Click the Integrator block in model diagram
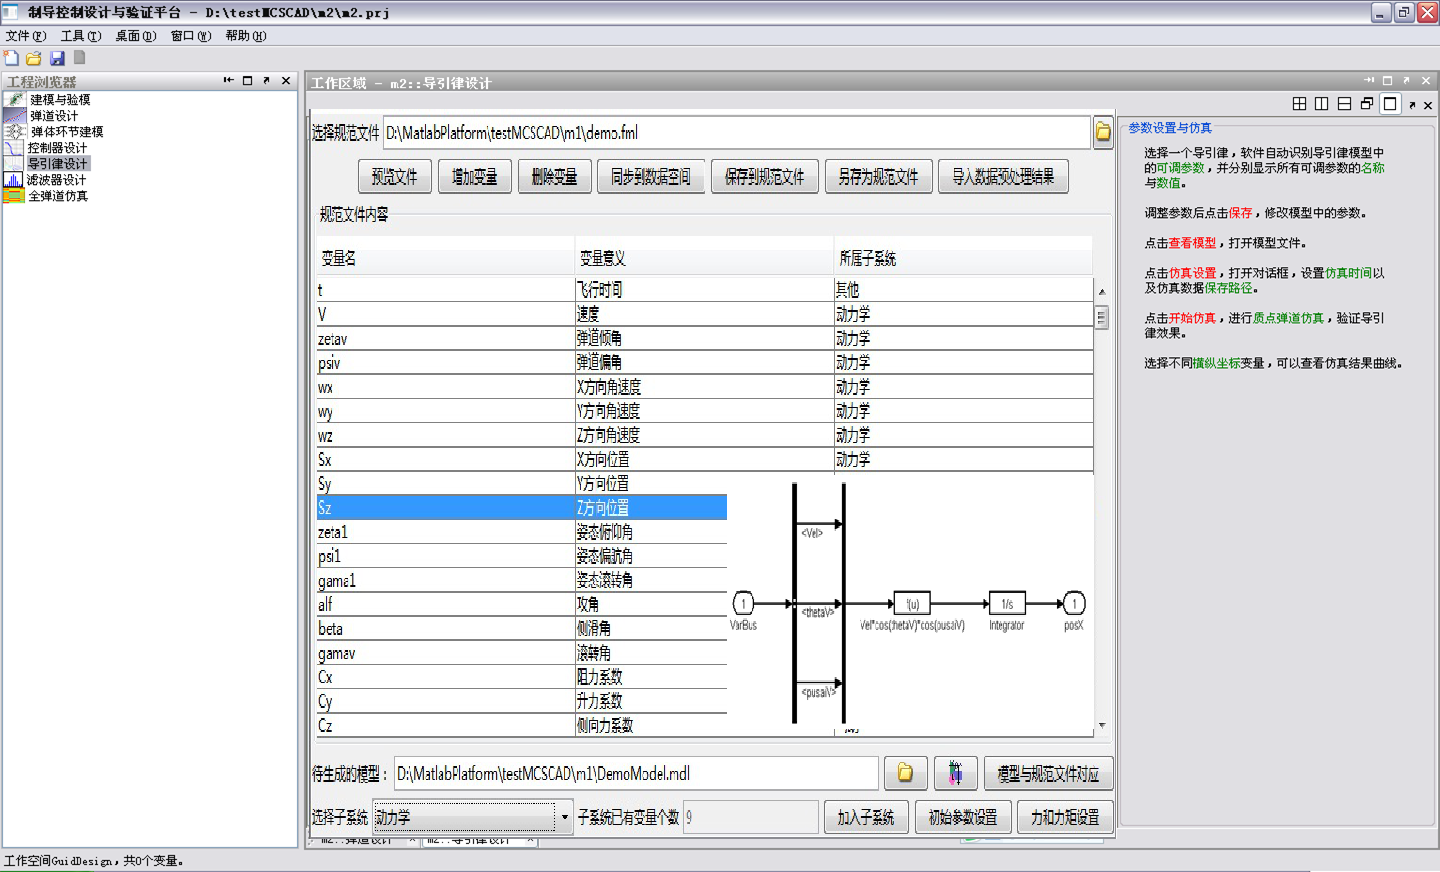 [x=1007, y=604]
